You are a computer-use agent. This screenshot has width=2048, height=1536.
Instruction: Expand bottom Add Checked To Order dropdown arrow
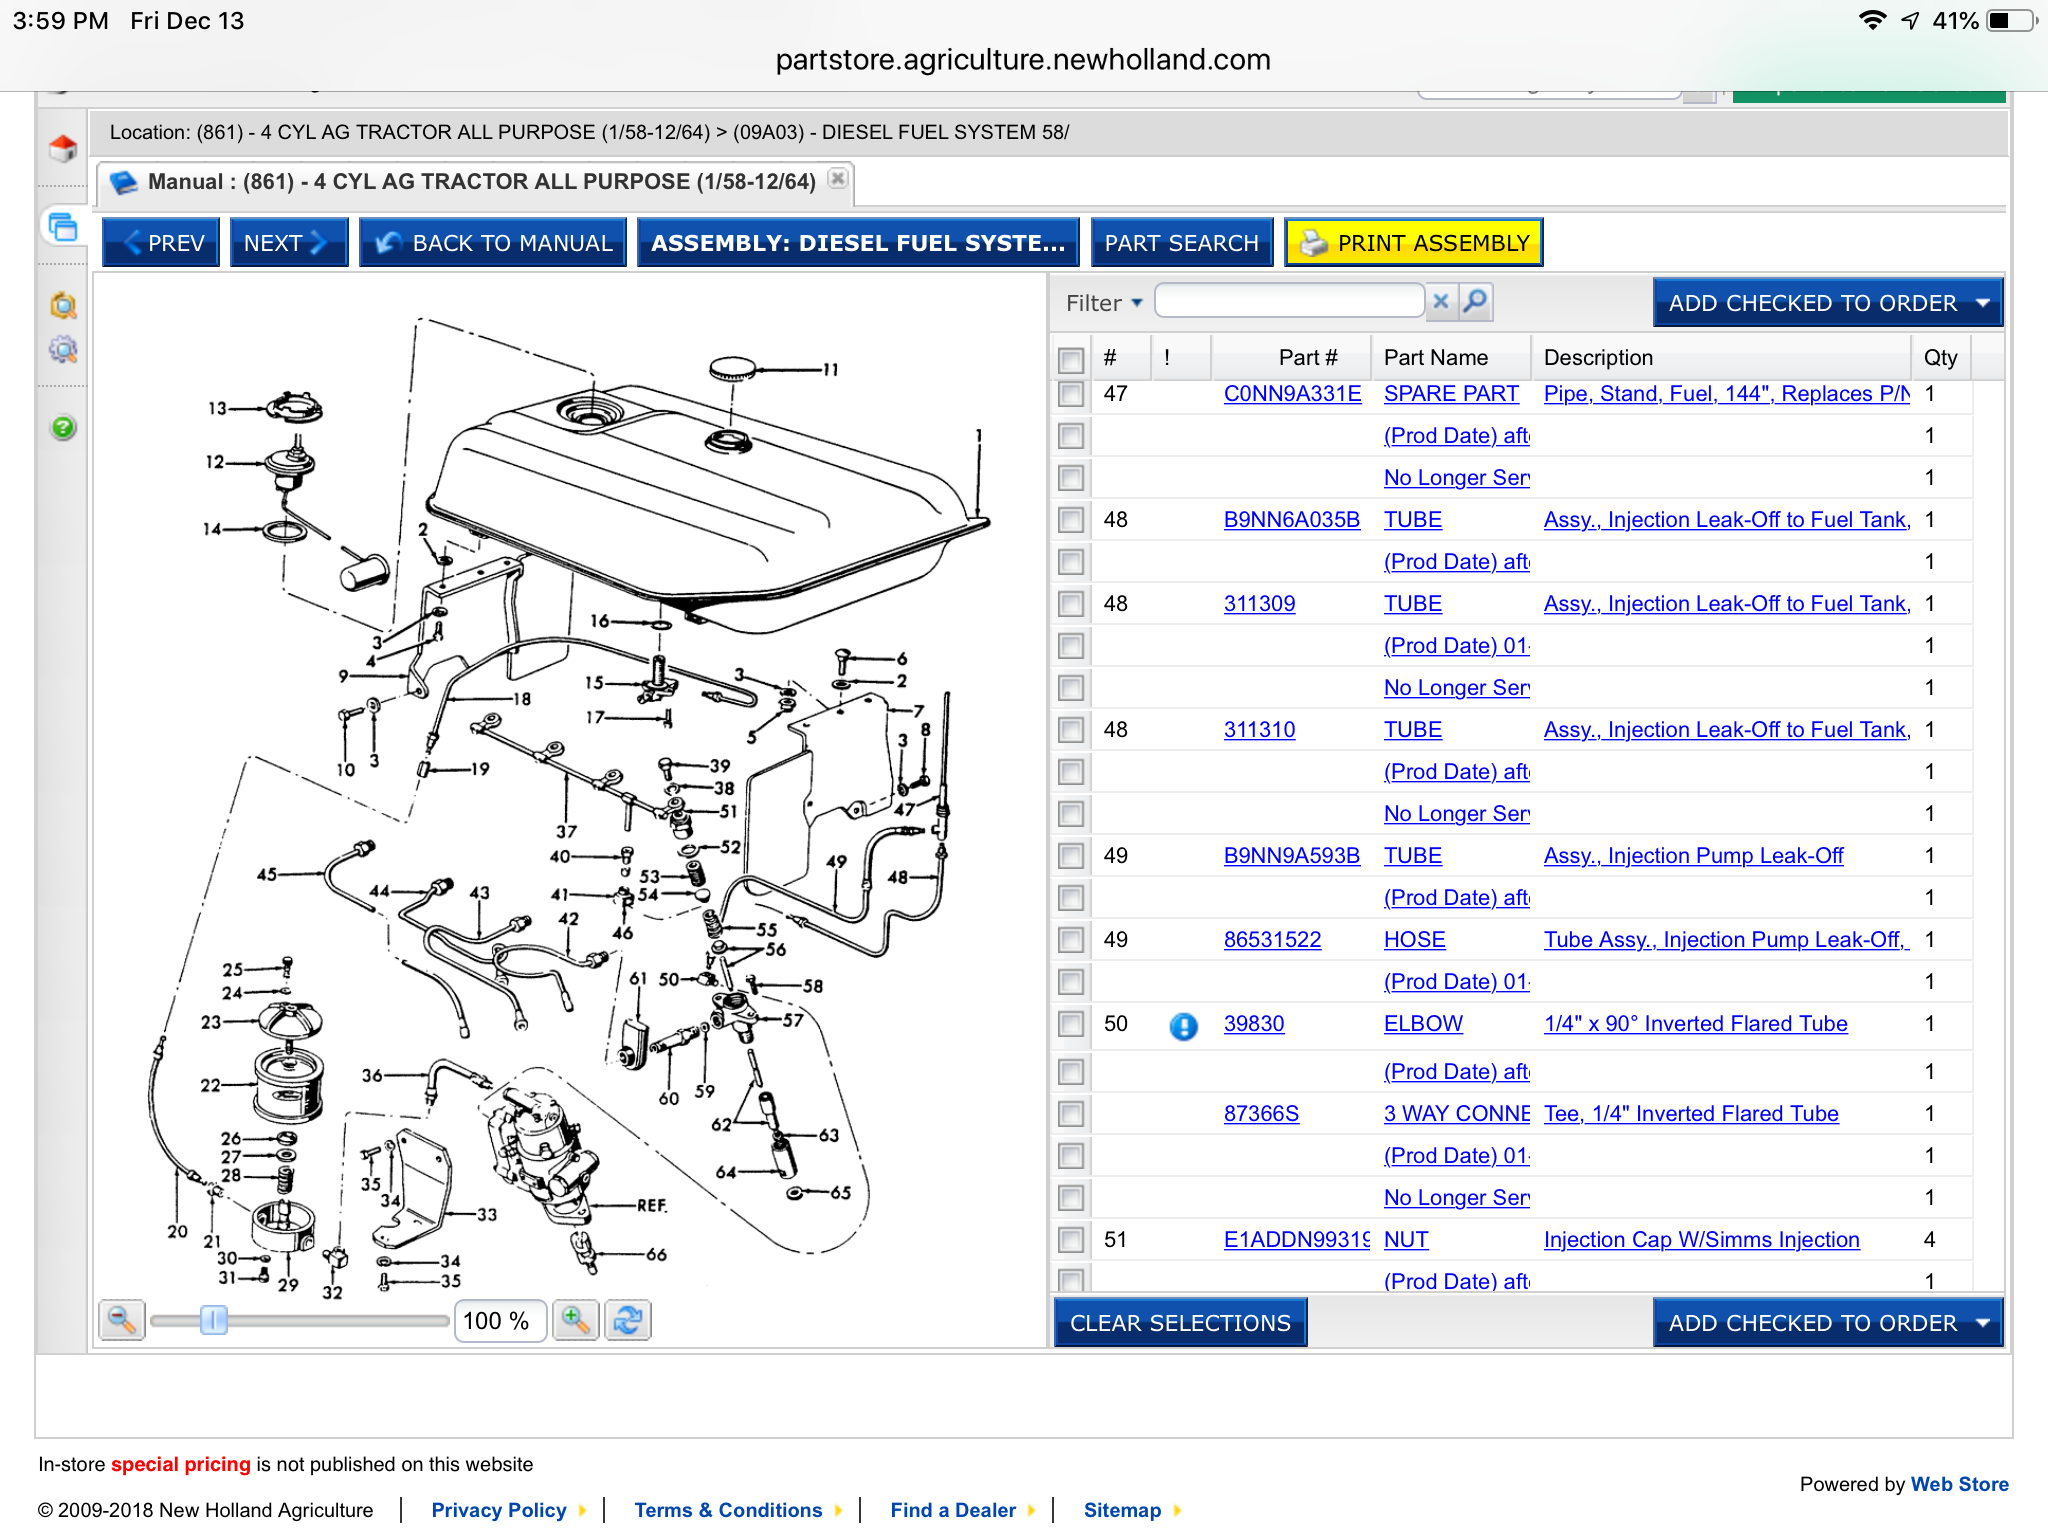coord(1983,1323)
